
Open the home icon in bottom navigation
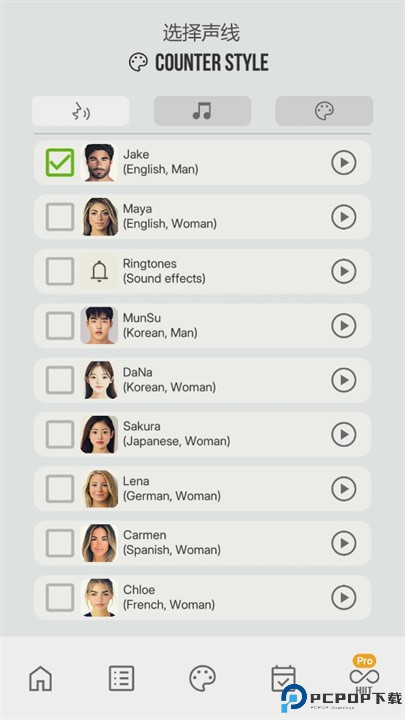pyautogui.click(x=40, y=678)
